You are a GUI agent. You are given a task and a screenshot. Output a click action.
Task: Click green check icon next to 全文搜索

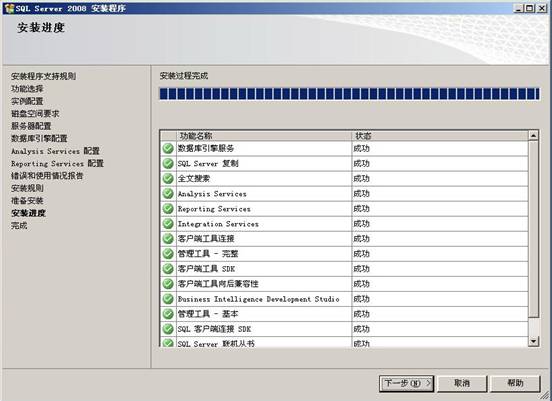pos(168,178)
